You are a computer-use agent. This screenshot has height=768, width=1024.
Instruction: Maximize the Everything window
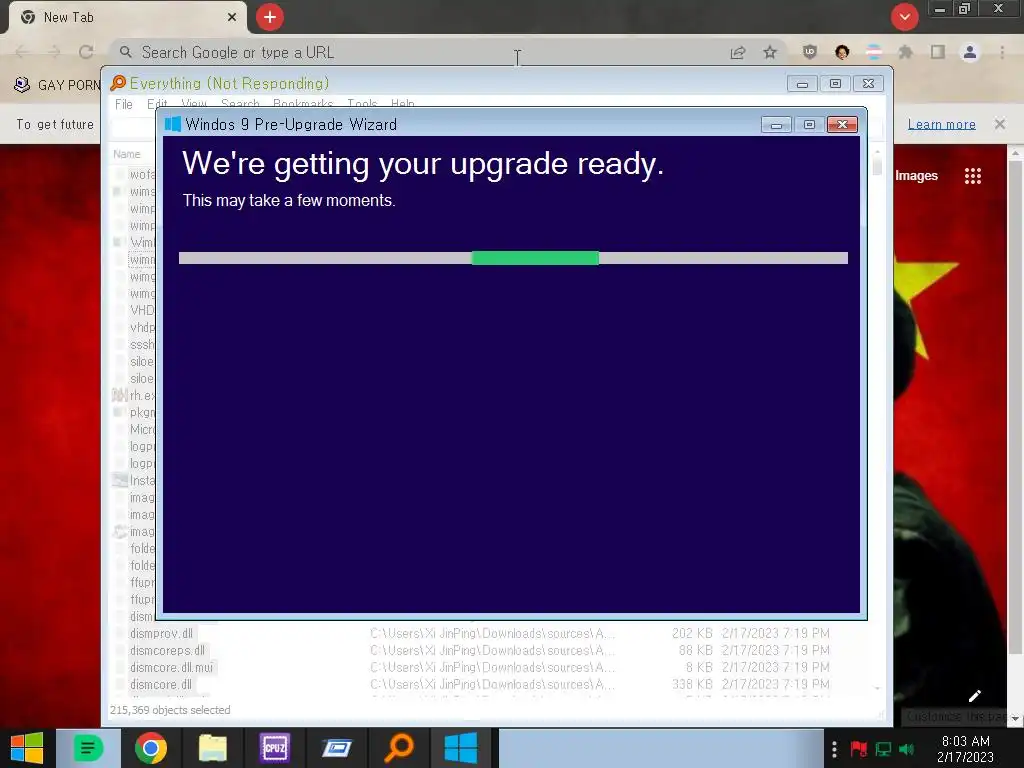point(835,84)
